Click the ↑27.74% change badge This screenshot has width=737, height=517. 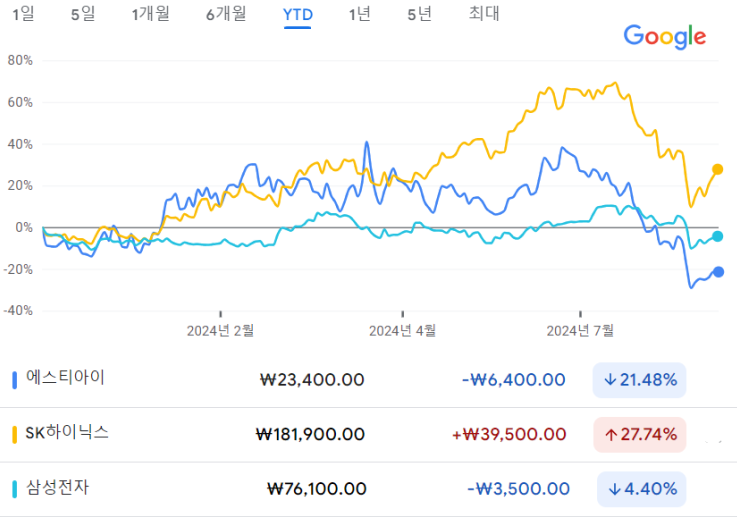(x=640, y=435)
